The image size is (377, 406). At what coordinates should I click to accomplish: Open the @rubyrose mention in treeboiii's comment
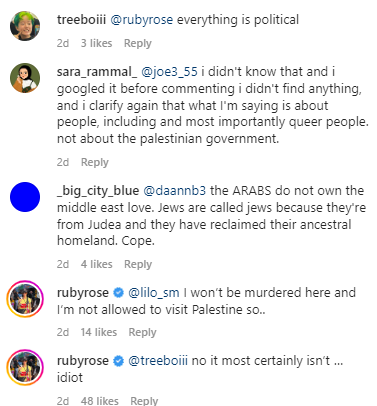pos(142,20)
